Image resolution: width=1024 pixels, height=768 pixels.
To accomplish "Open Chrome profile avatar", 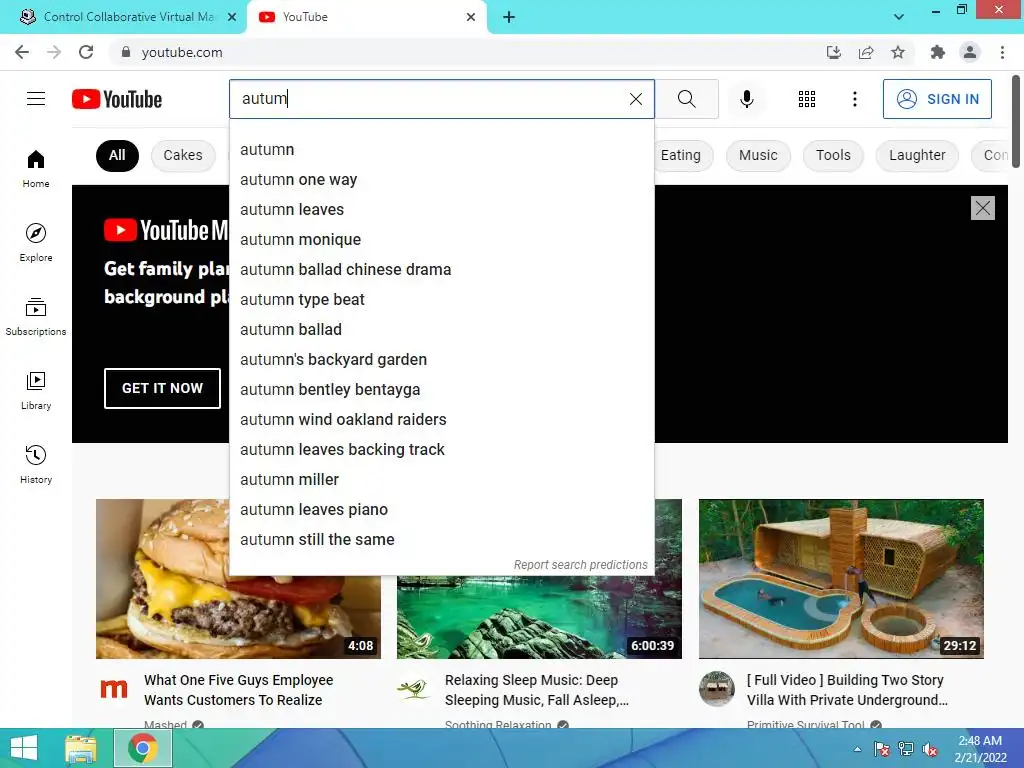I will coord(970,52).
